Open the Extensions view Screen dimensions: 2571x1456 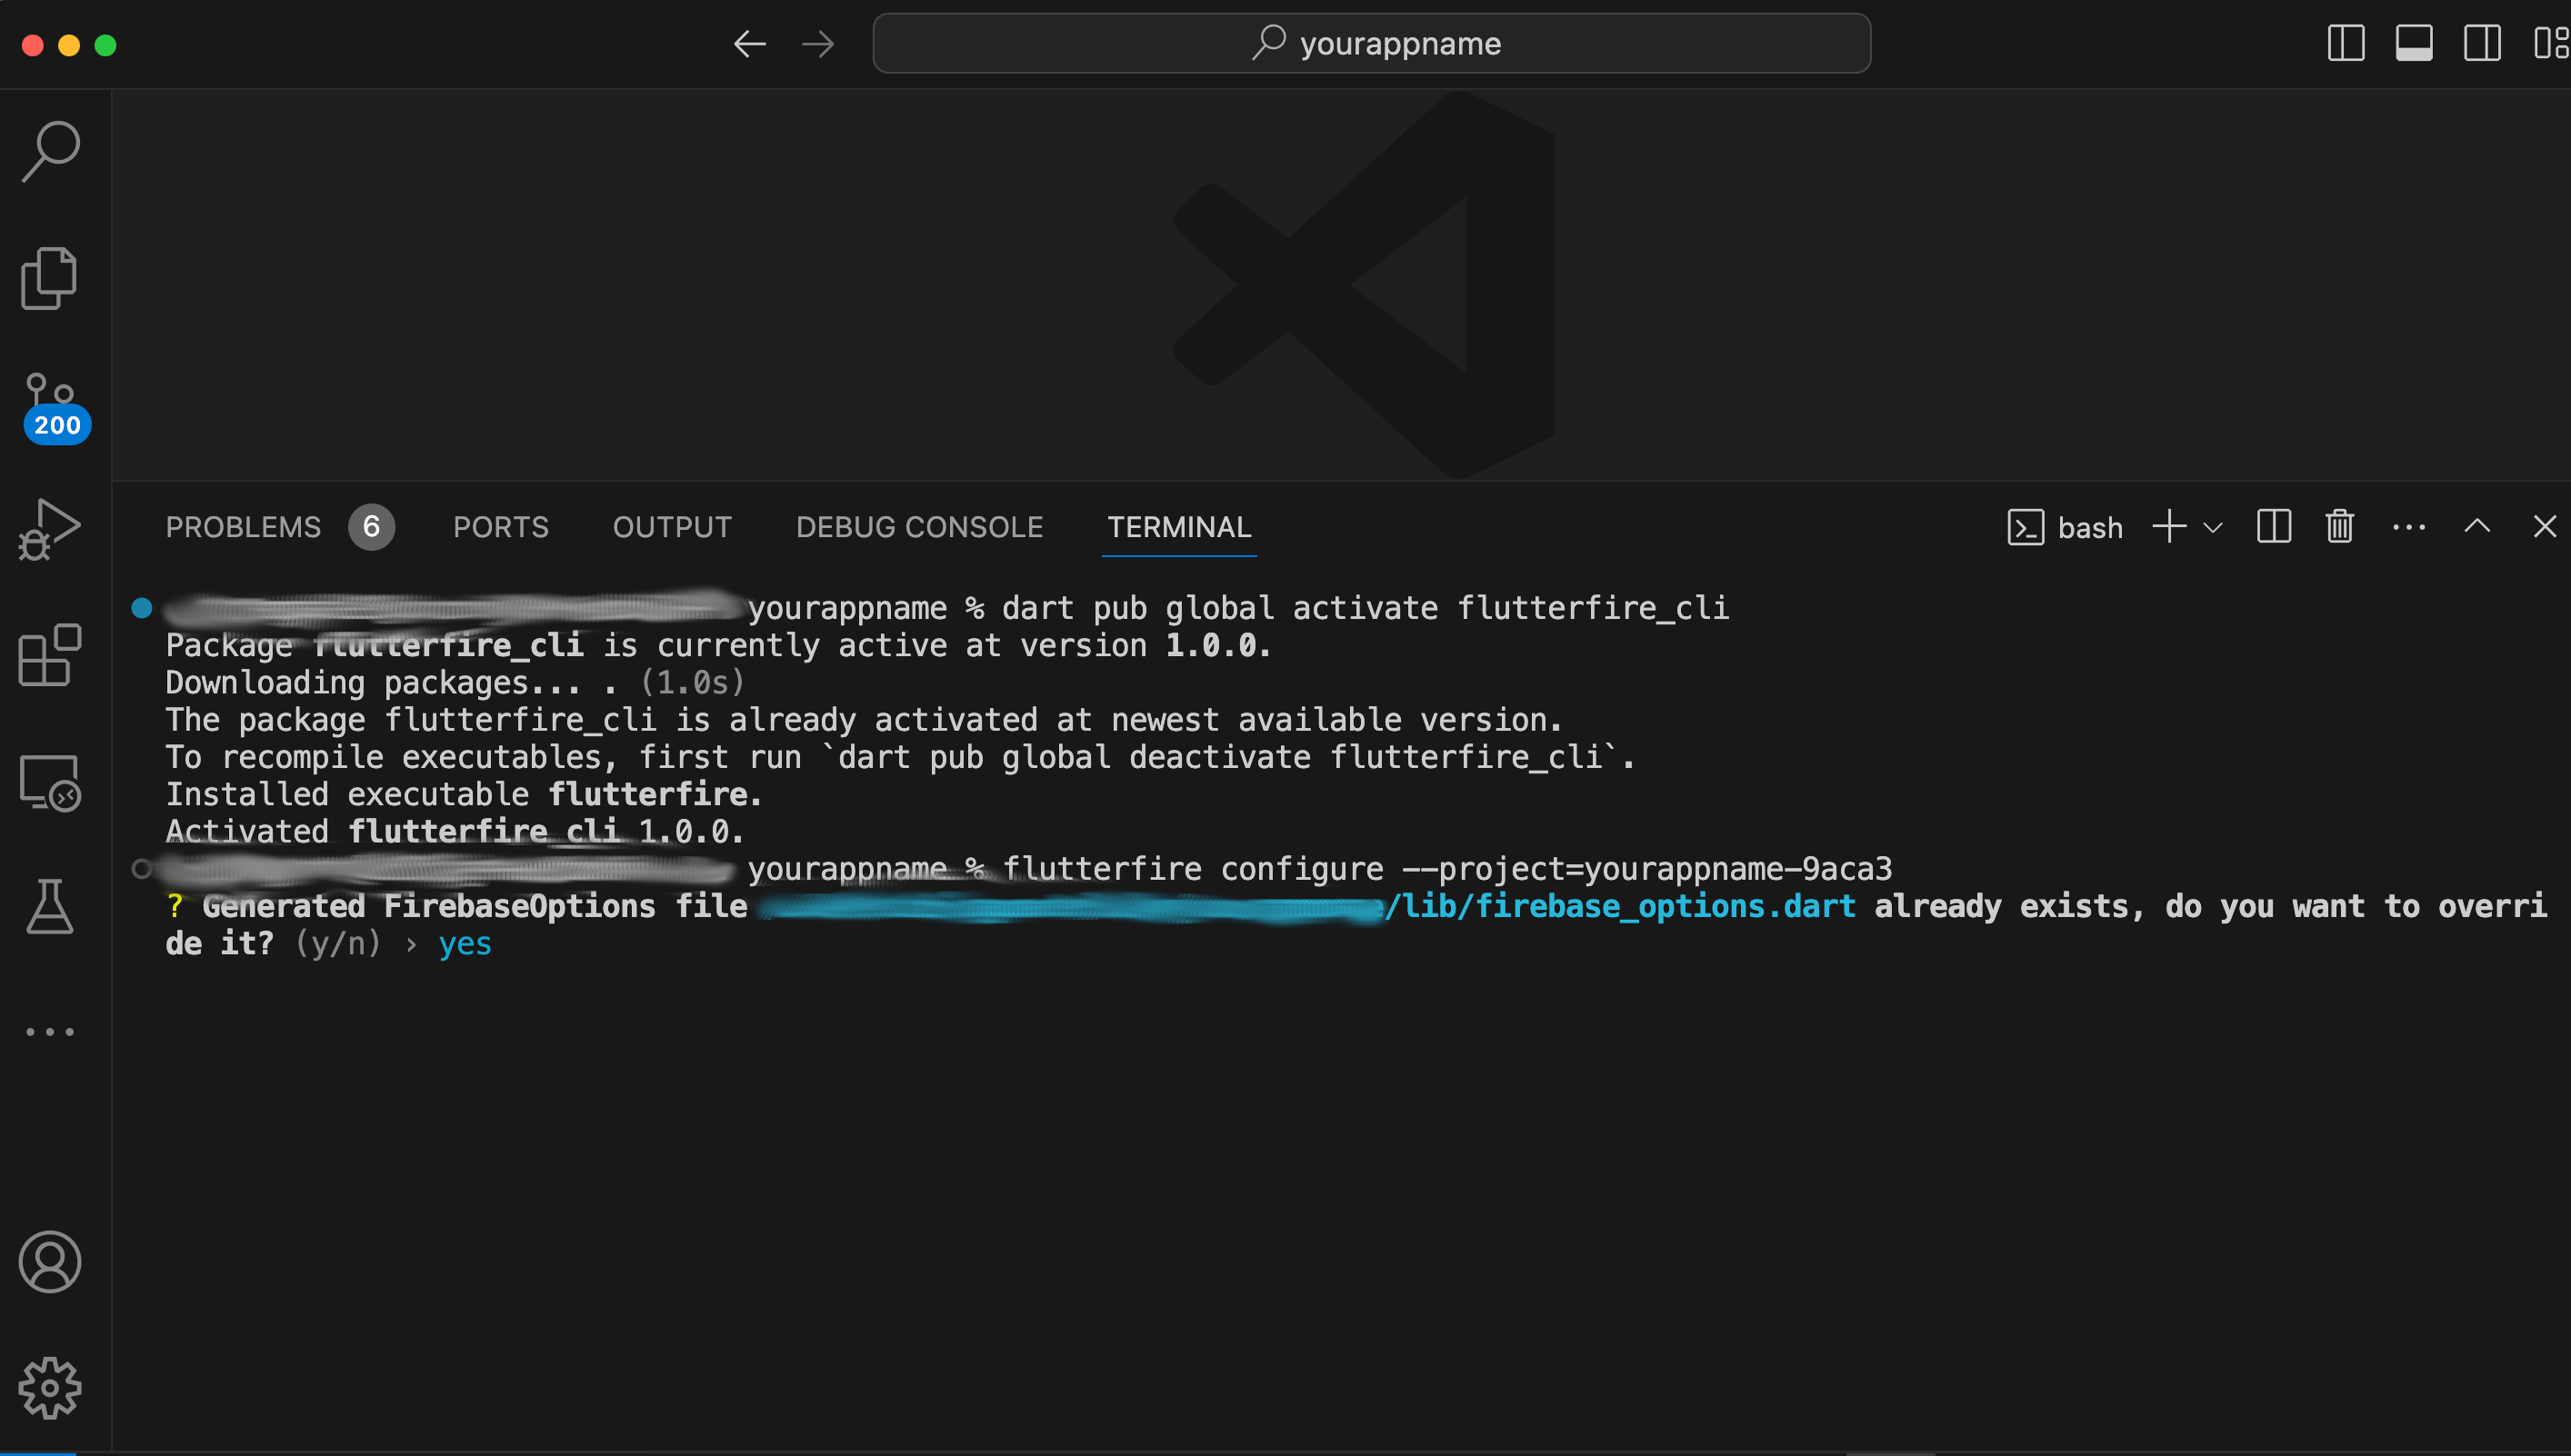pyautogui.click(x=49, y=656)
